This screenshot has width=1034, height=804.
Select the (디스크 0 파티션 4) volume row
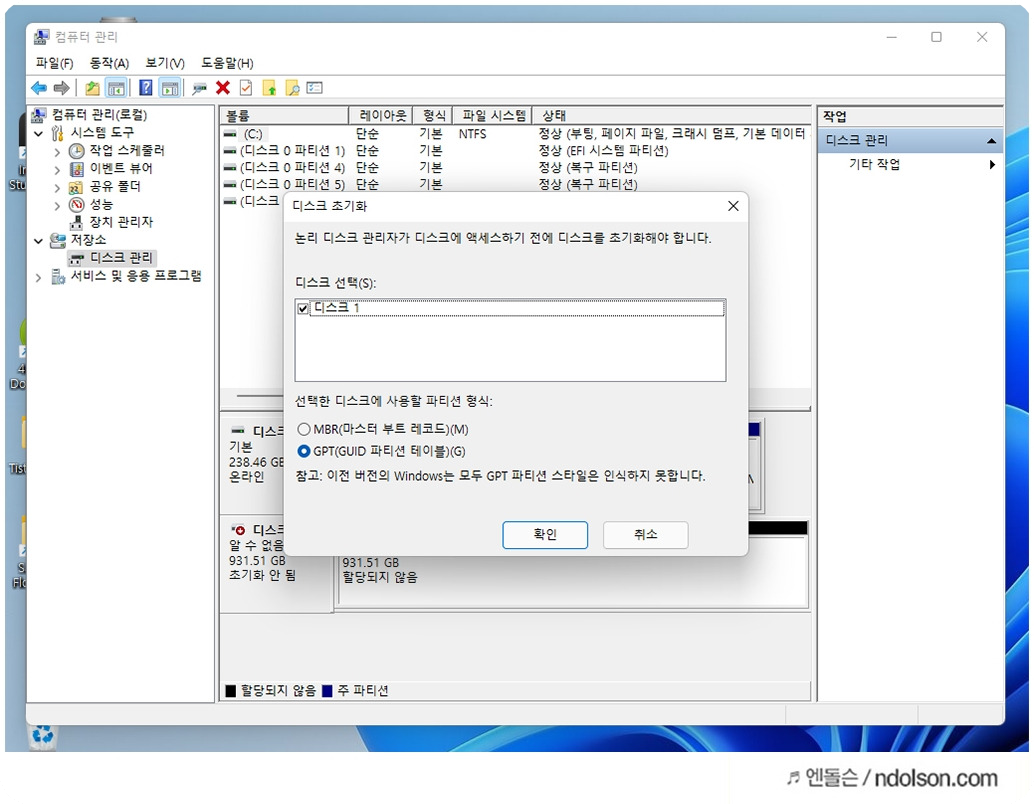pos(514,168)
